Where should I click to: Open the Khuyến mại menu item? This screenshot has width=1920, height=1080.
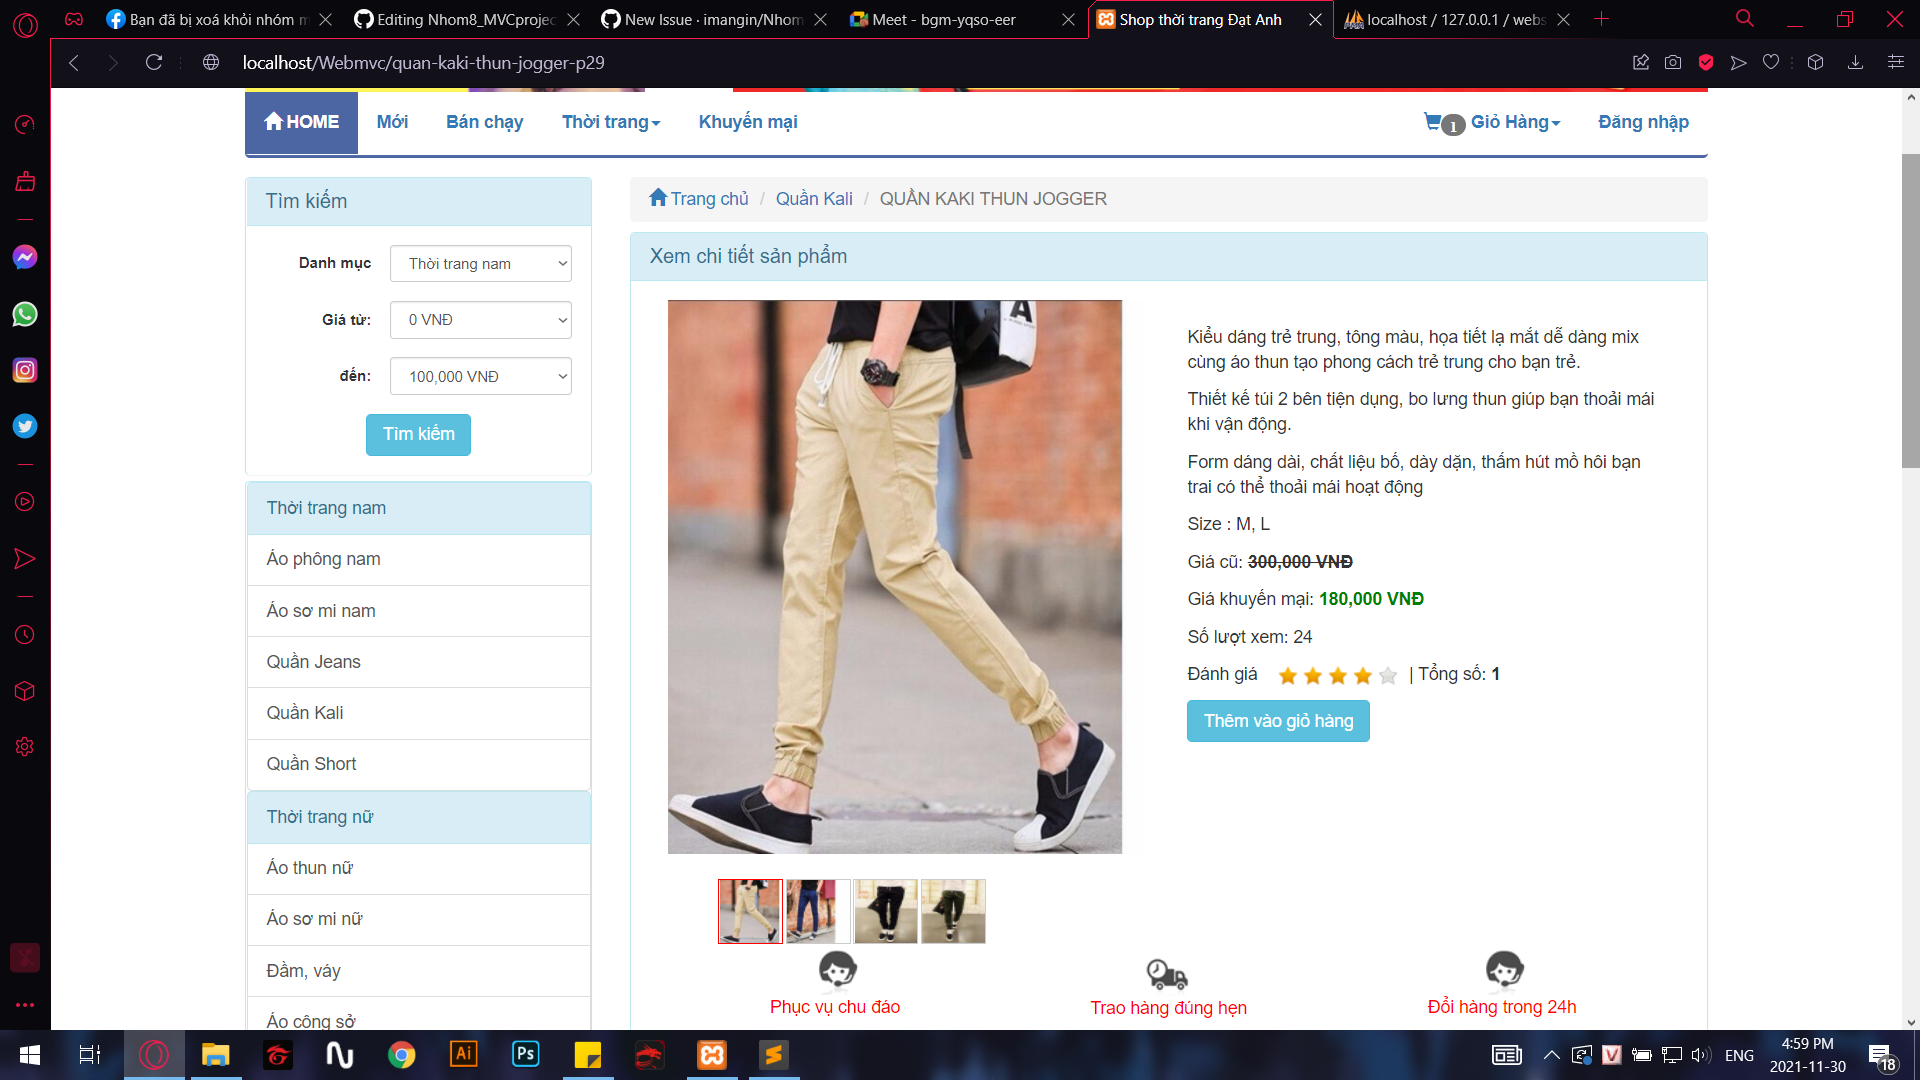coord(748,122)
